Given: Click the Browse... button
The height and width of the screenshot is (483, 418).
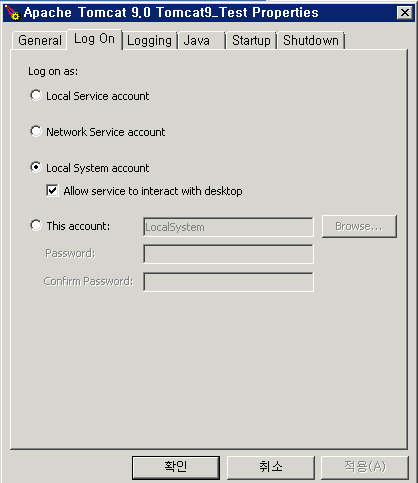Looking at the screenshot, I should click(x=359, y=226).
